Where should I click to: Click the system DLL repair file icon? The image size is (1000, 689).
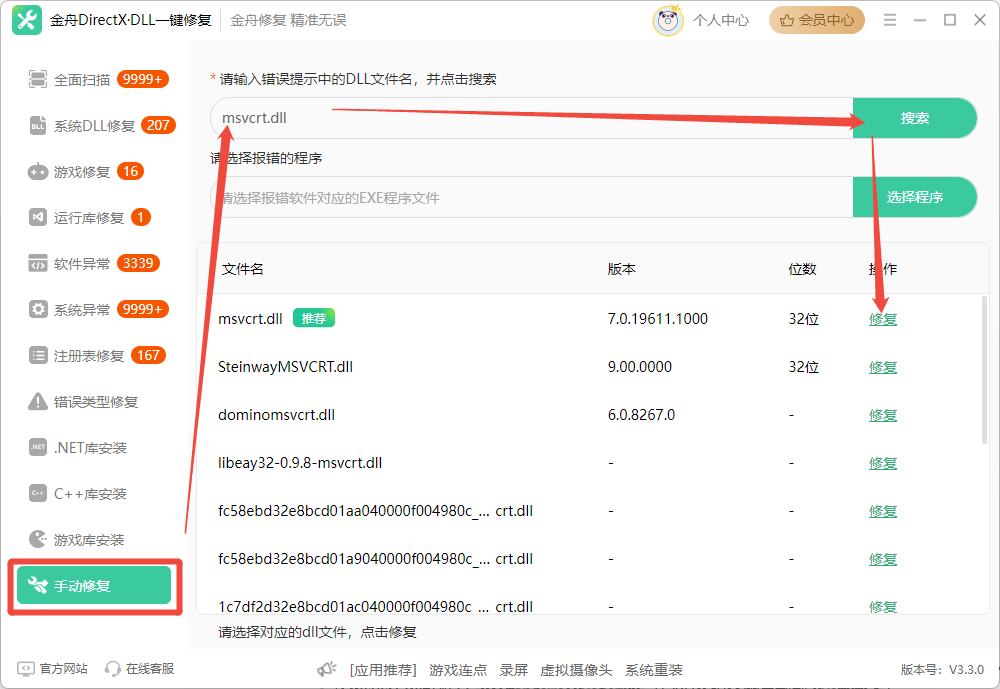38,125
